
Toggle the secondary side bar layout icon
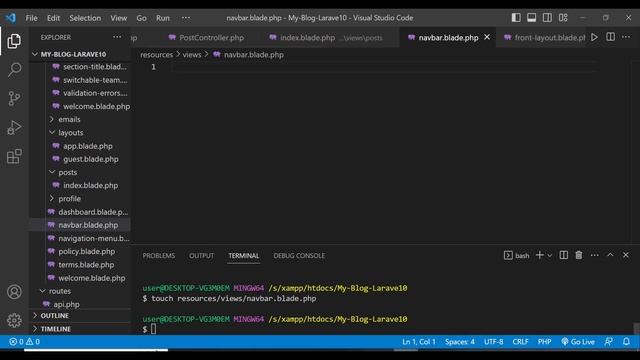point(547,18)
